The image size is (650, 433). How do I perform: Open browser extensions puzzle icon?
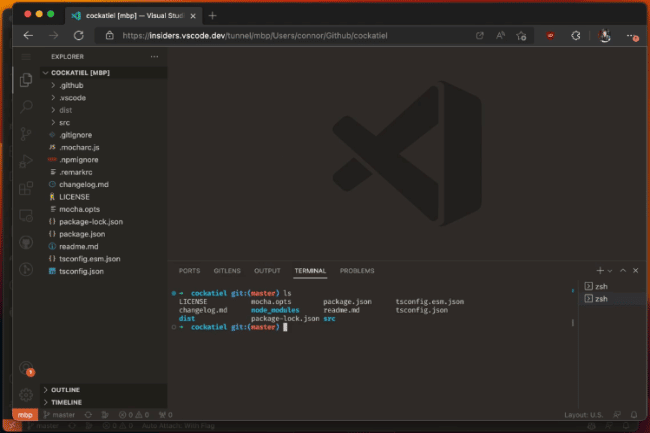(x=576, y=36)
